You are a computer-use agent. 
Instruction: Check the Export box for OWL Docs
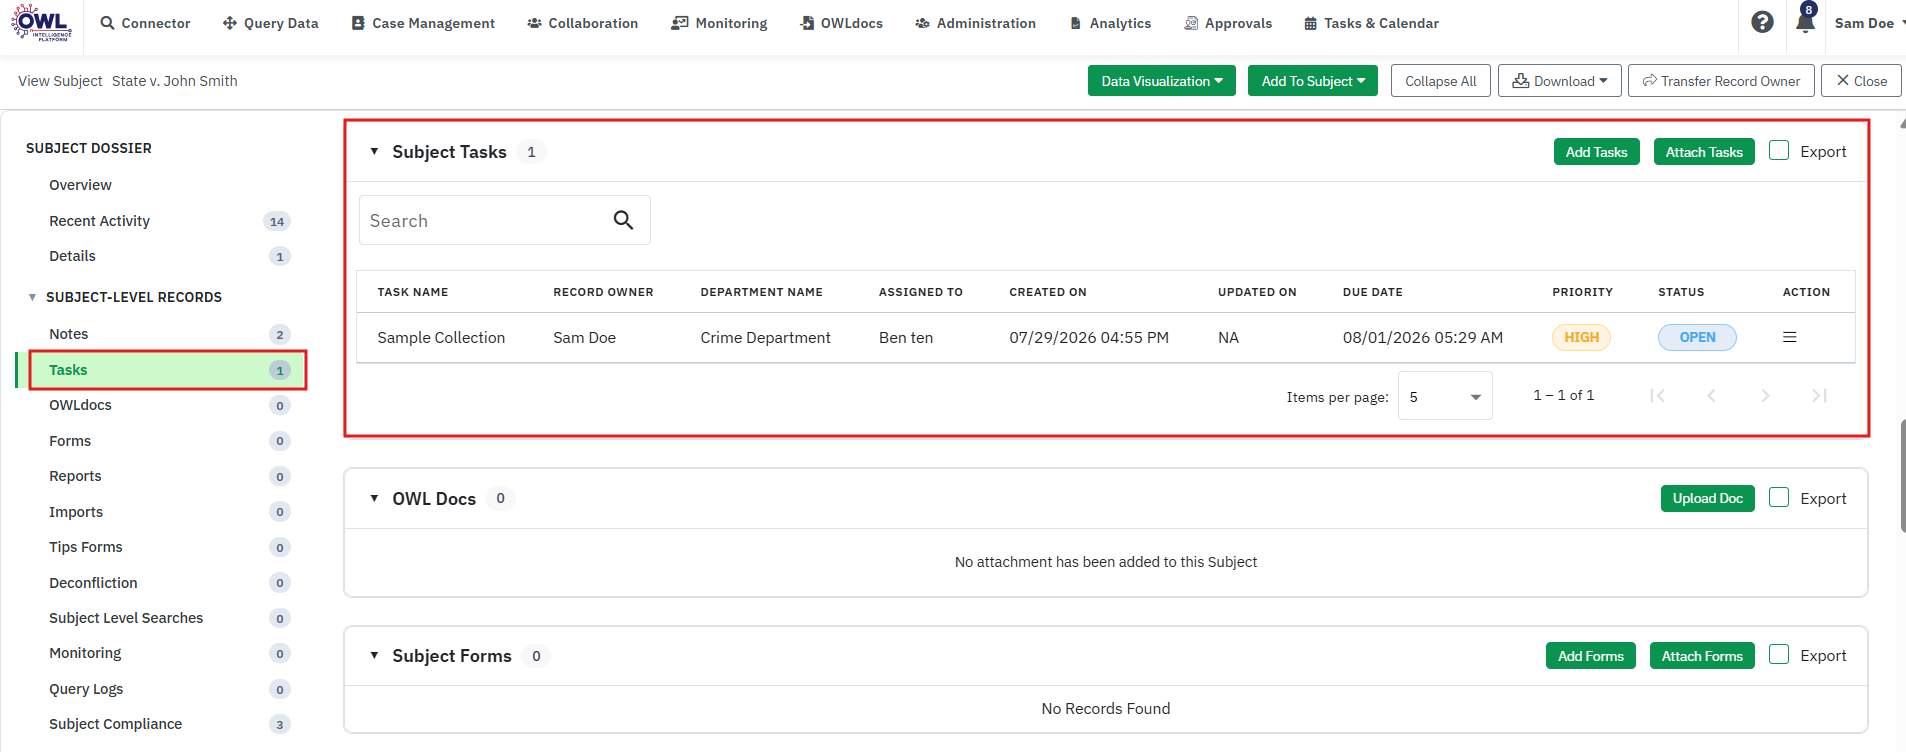click(x=1779, y=498)
